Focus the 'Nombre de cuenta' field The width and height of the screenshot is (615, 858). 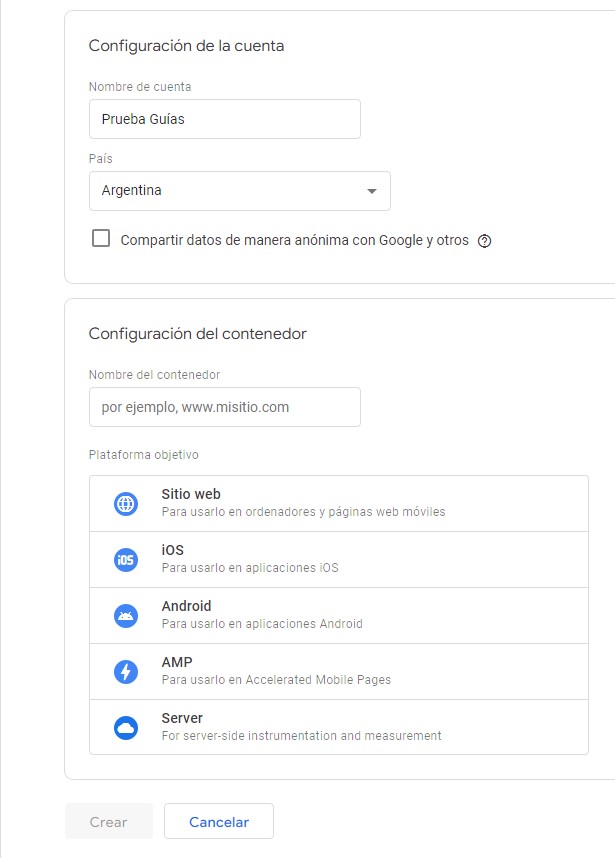[224, 119]
